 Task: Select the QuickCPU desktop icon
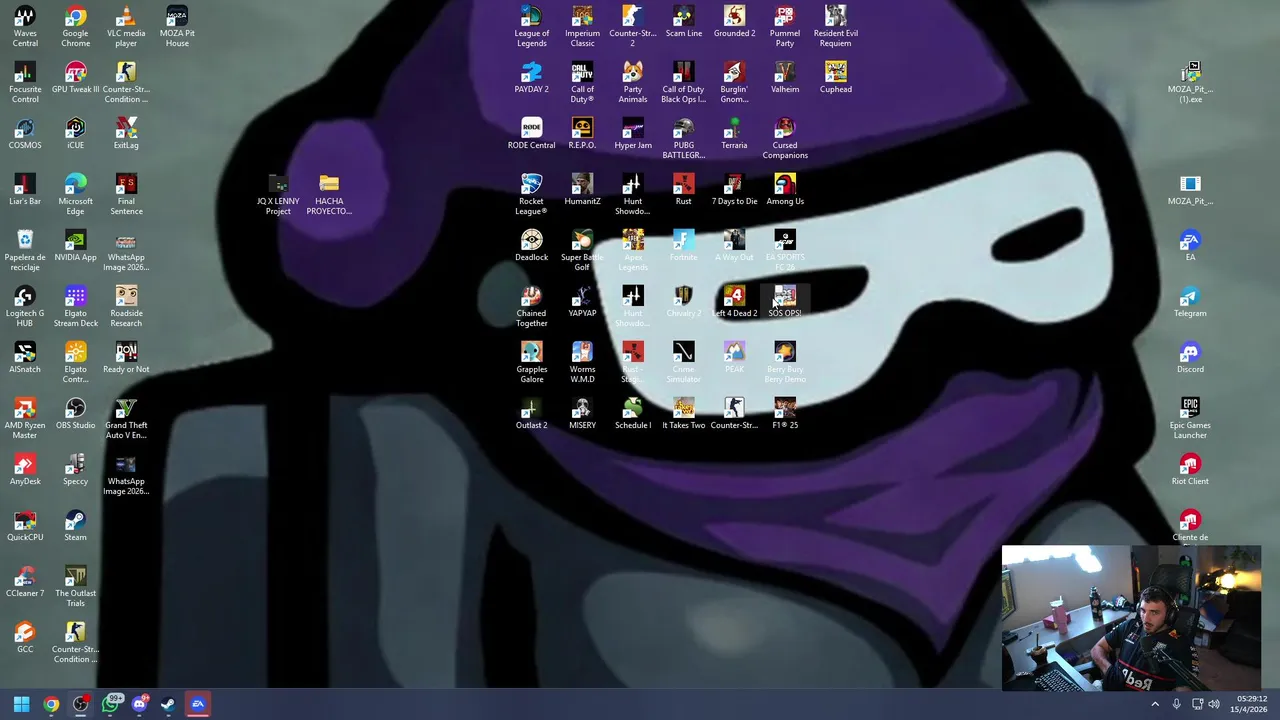tap(25, 525)
